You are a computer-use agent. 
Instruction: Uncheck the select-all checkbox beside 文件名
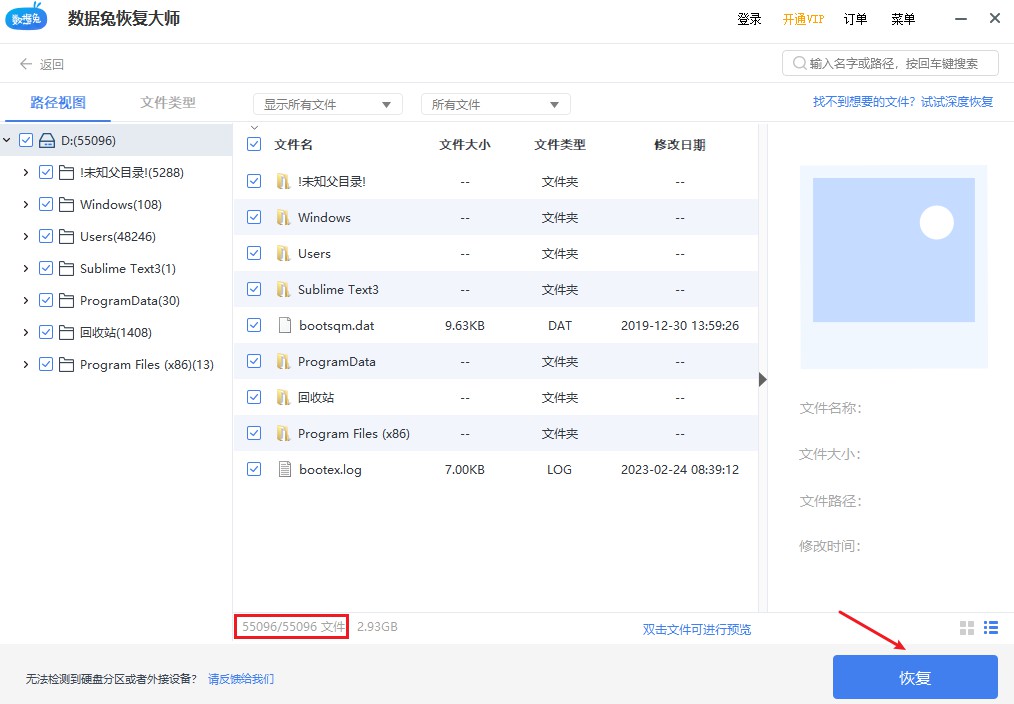[253, 143]
